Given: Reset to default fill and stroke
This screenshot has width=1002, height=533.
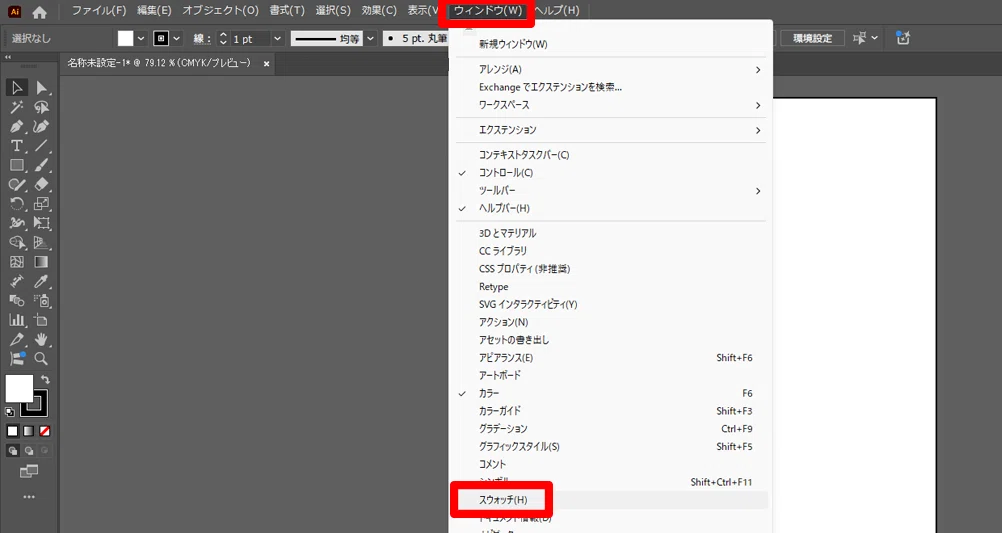Looking at the screenshot, I should 10,412.
